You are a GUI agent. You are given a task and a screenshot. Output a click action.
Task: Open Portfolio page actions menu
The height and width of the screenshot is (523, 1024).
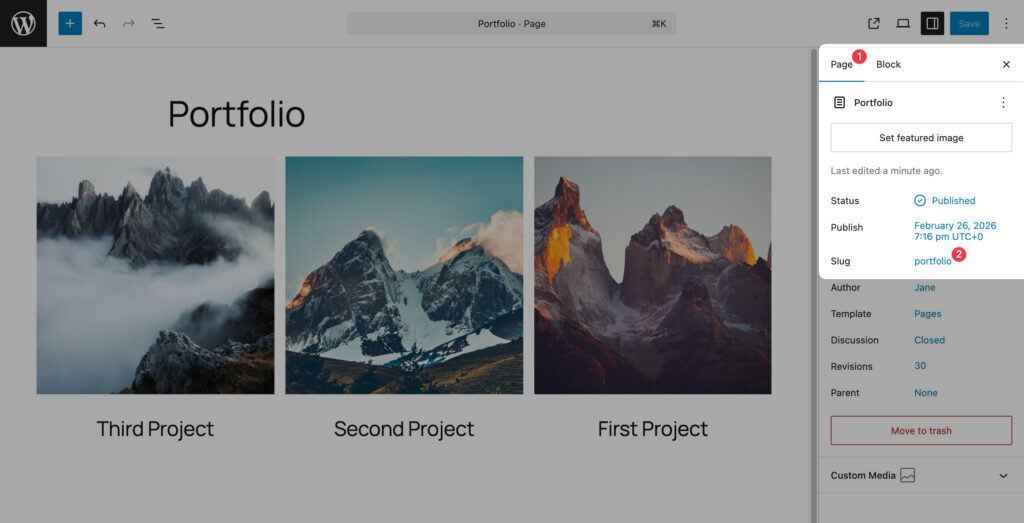(x=1003, y=102)
